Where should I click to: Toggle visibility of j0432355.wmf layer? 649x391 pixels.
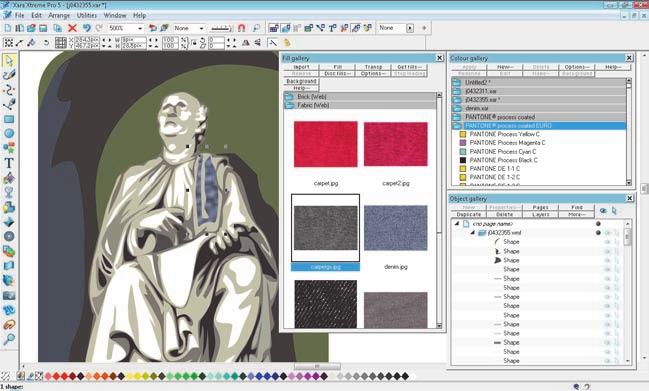click(x=608, y=233)
